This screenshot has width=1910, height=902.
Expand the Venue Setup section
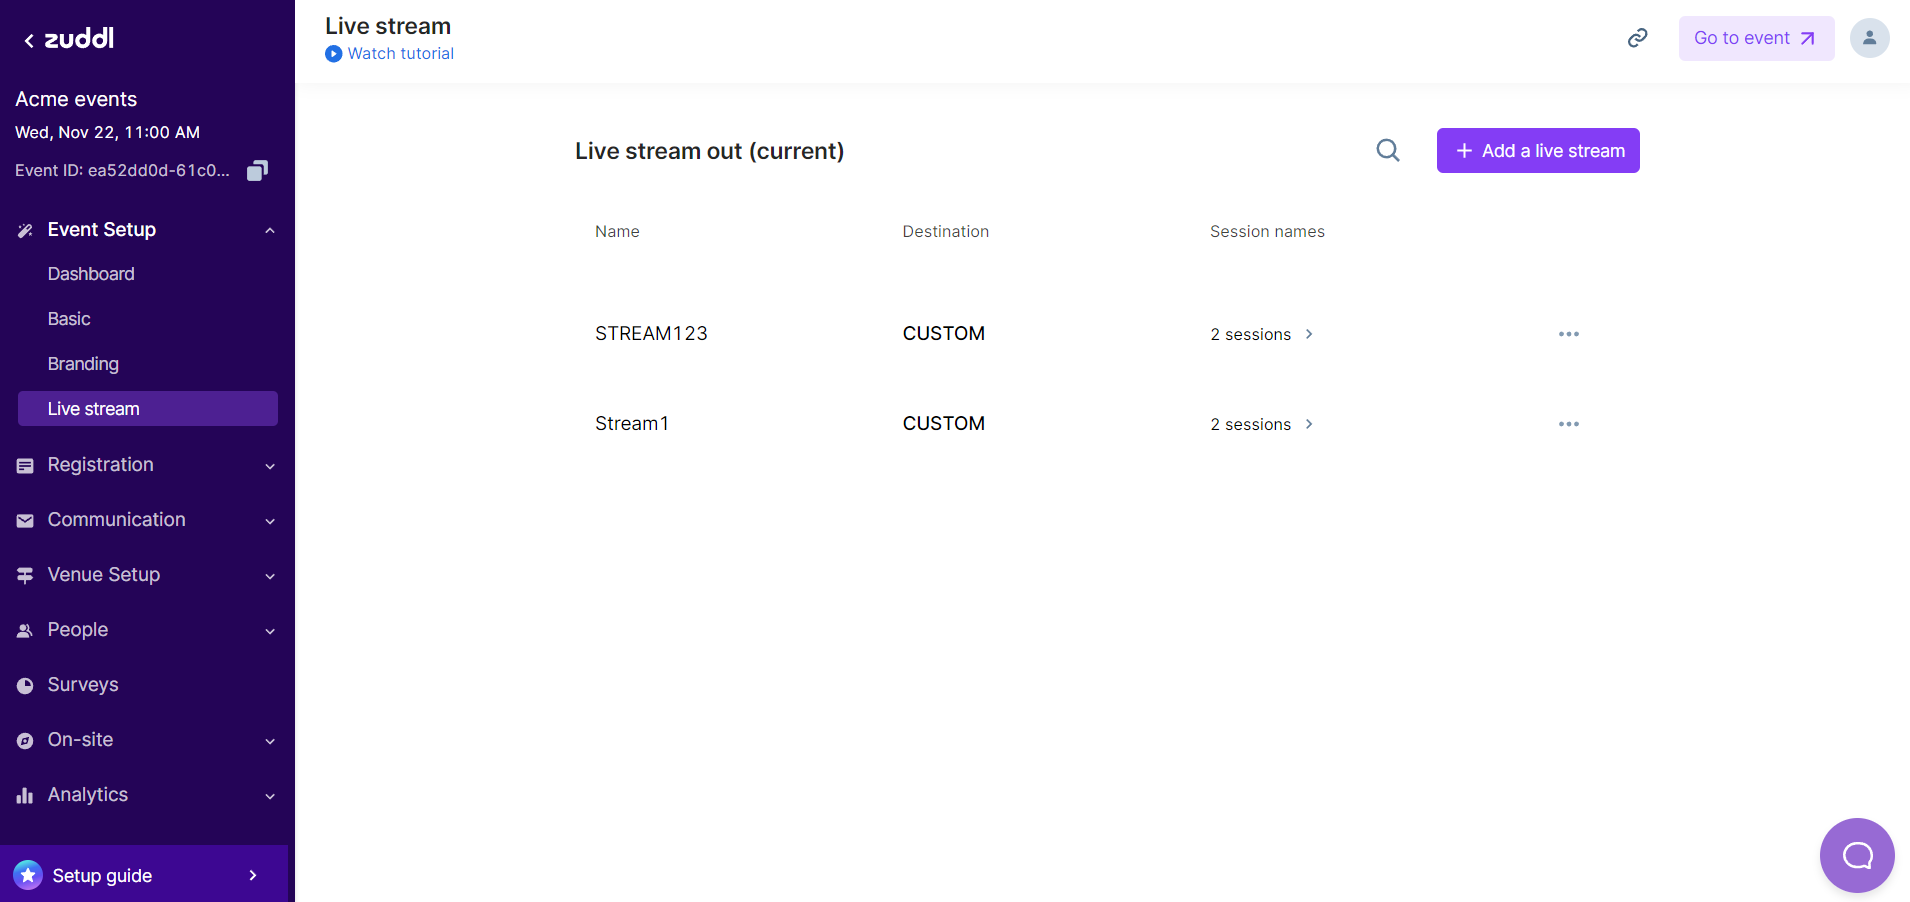[x=269, y=576]
